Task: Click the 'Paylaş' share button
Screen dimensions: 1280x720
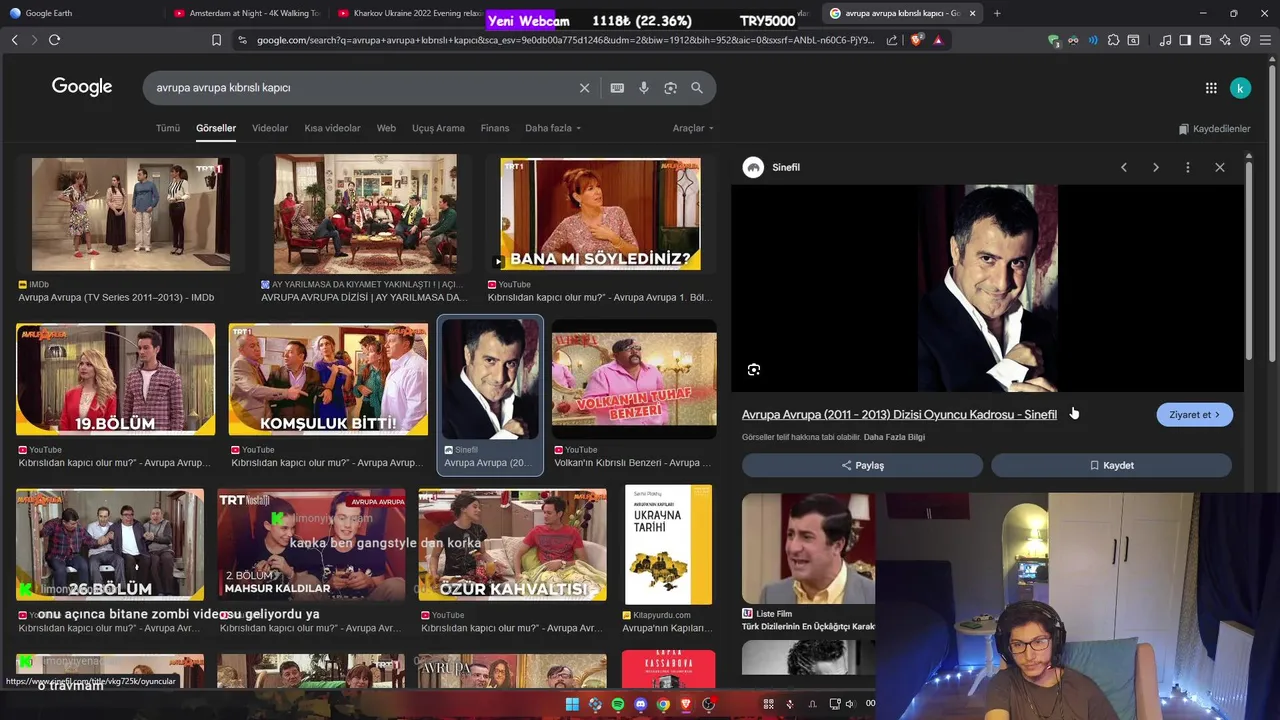Action: (x=862, y=465)
